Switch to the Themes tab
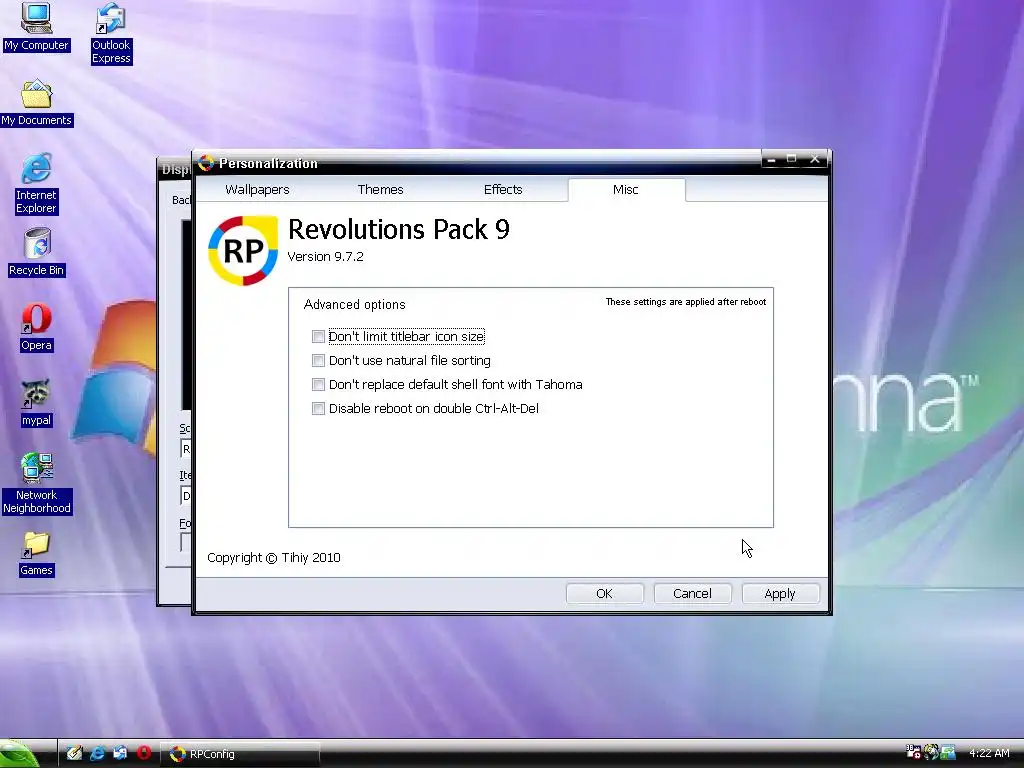Screen dimensions: 1024x768 [380, 189]
